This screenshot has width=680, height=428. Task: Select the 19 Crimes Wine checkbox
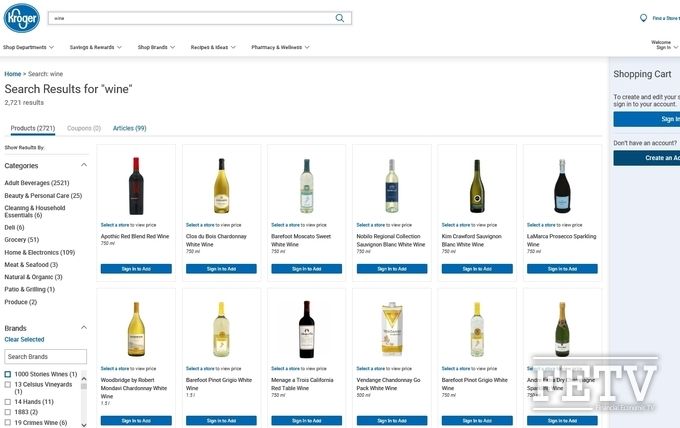click(x=8, y=423)
